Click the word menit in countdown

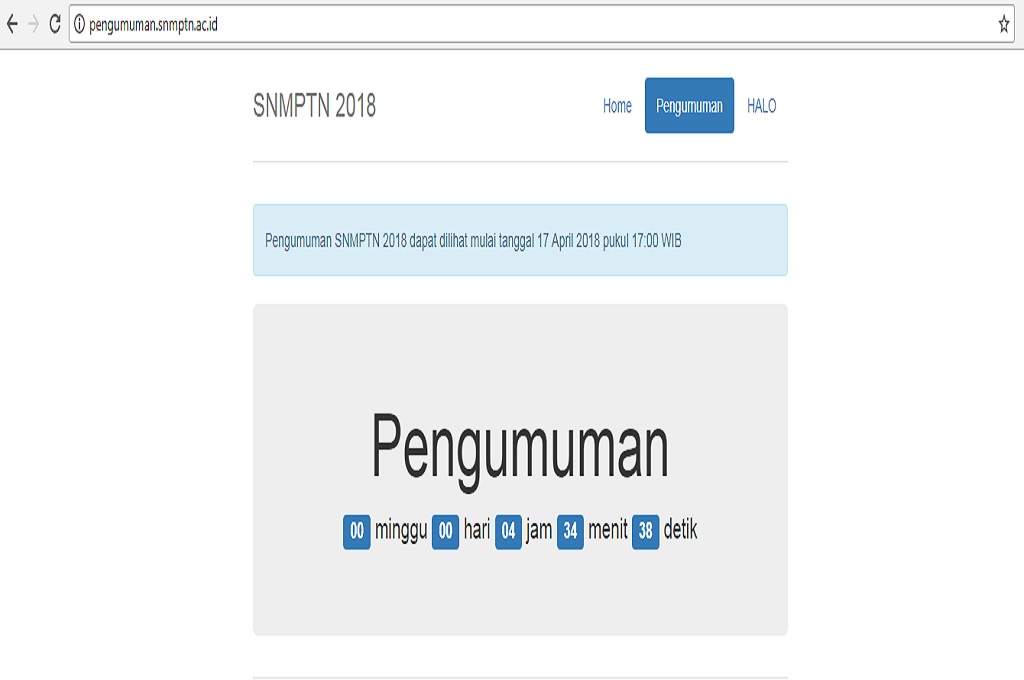607,529
